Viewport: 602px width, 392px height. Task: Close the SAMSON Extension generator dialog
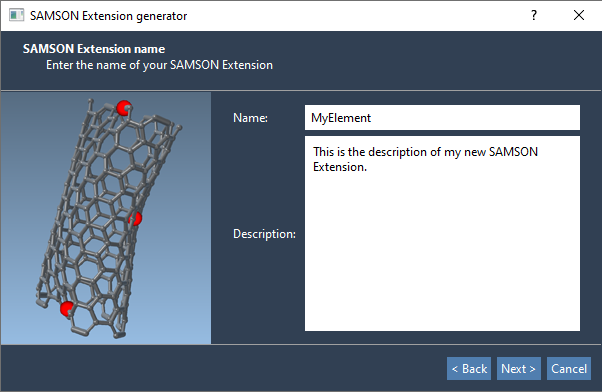tap(579, 15)
